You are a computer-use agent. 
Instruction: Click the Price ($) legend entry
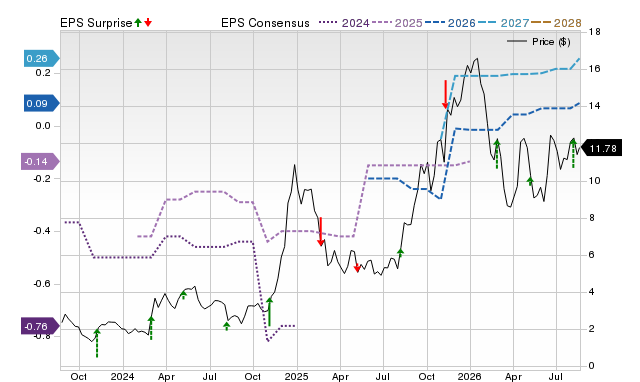point(539,42)
